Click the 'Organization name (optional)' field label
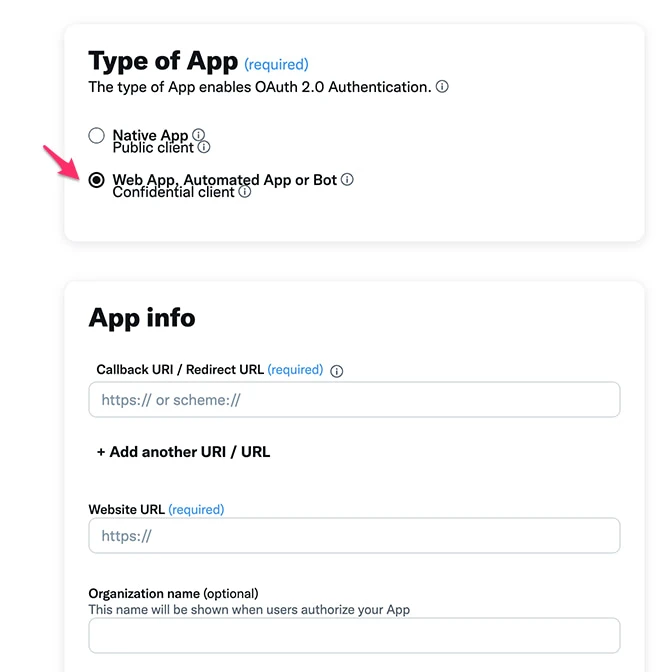 (x=173, y=593)
